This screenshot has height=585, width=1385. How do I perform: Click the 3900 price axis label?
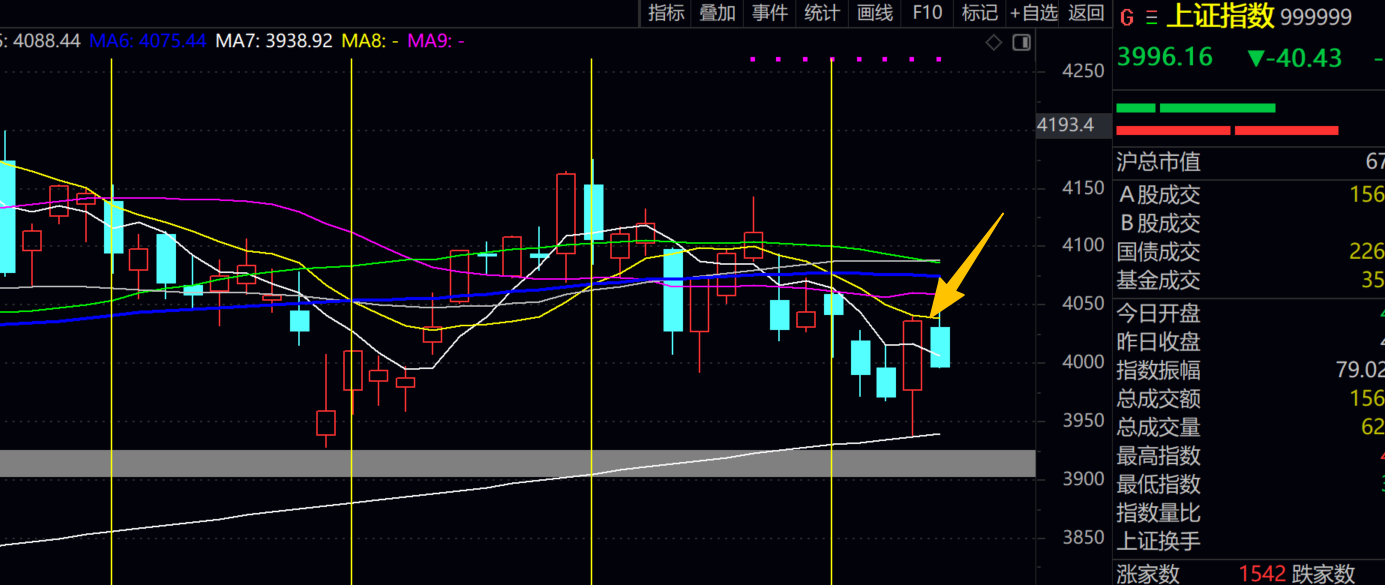(x=1083, y=480)
